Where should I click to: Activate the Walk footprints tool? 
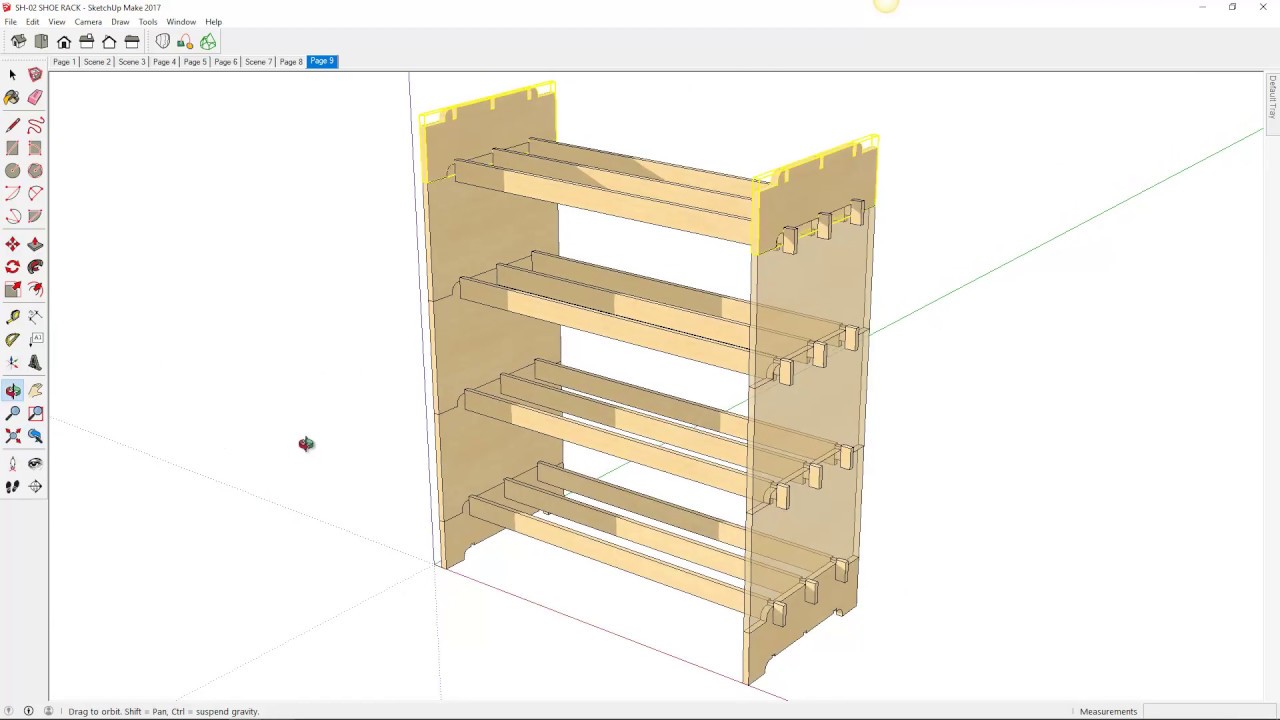[x=12, y=487]
